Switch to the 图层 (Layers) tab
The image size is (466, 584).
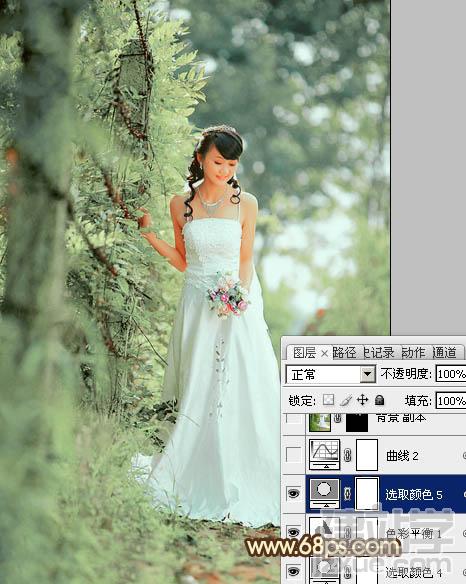[304, 352]
